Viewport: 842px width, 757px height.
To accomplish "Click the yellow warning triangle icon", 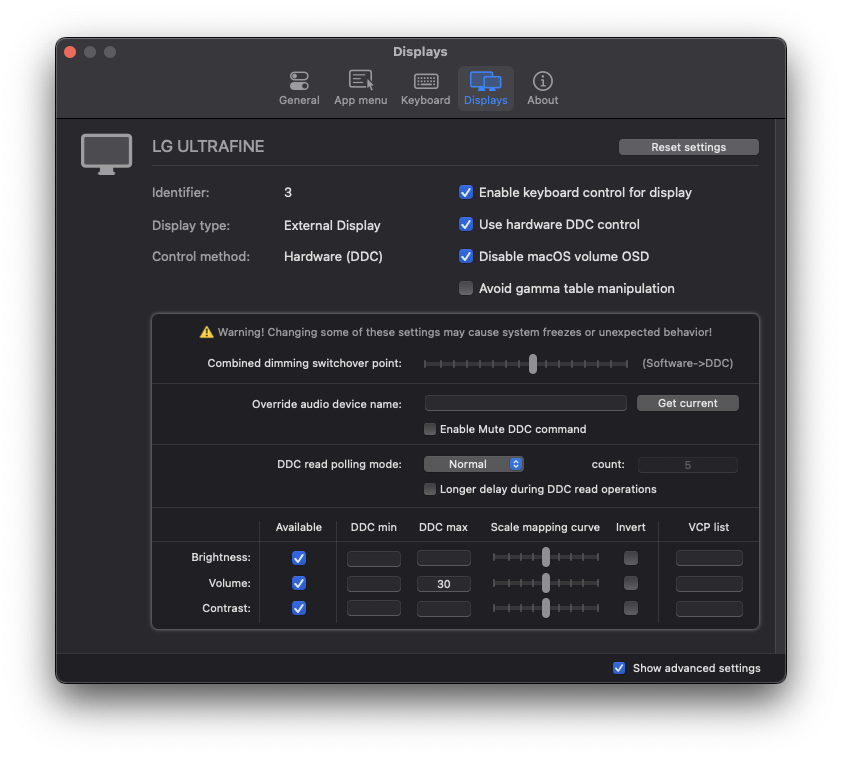I will (207, 332).
